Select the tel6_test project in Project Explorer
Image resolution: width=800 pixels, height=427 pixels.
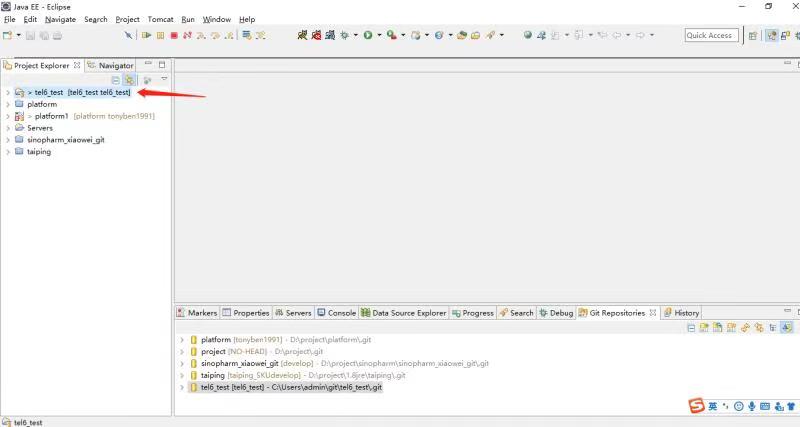[x=72, y=92]
